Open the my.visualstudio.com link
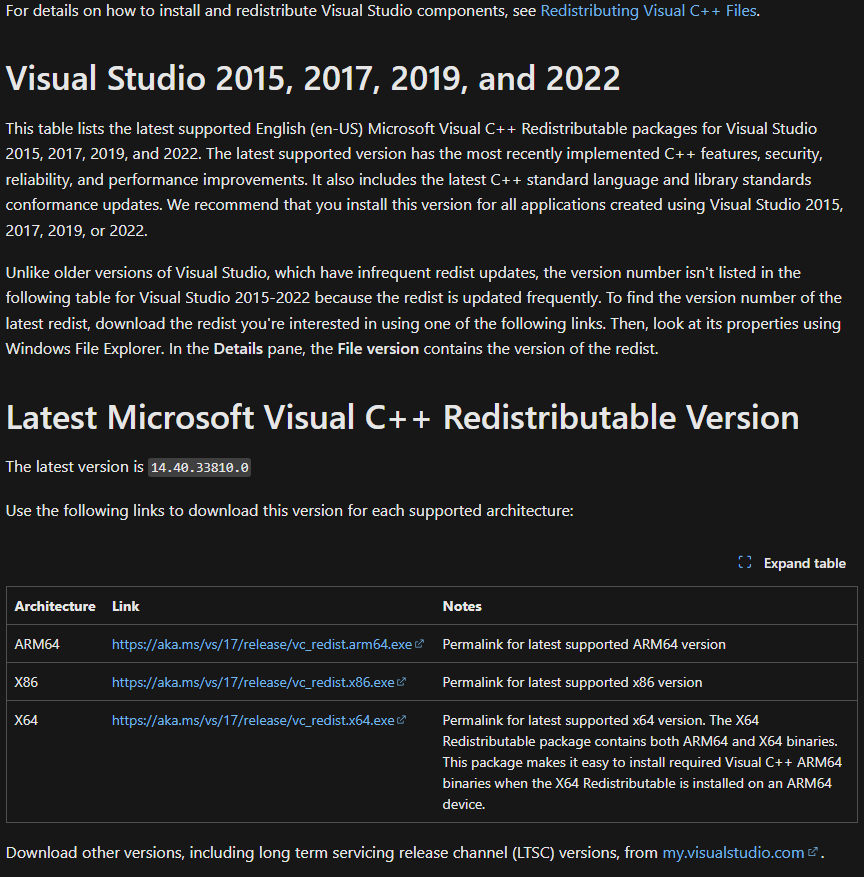 point(733,852)
